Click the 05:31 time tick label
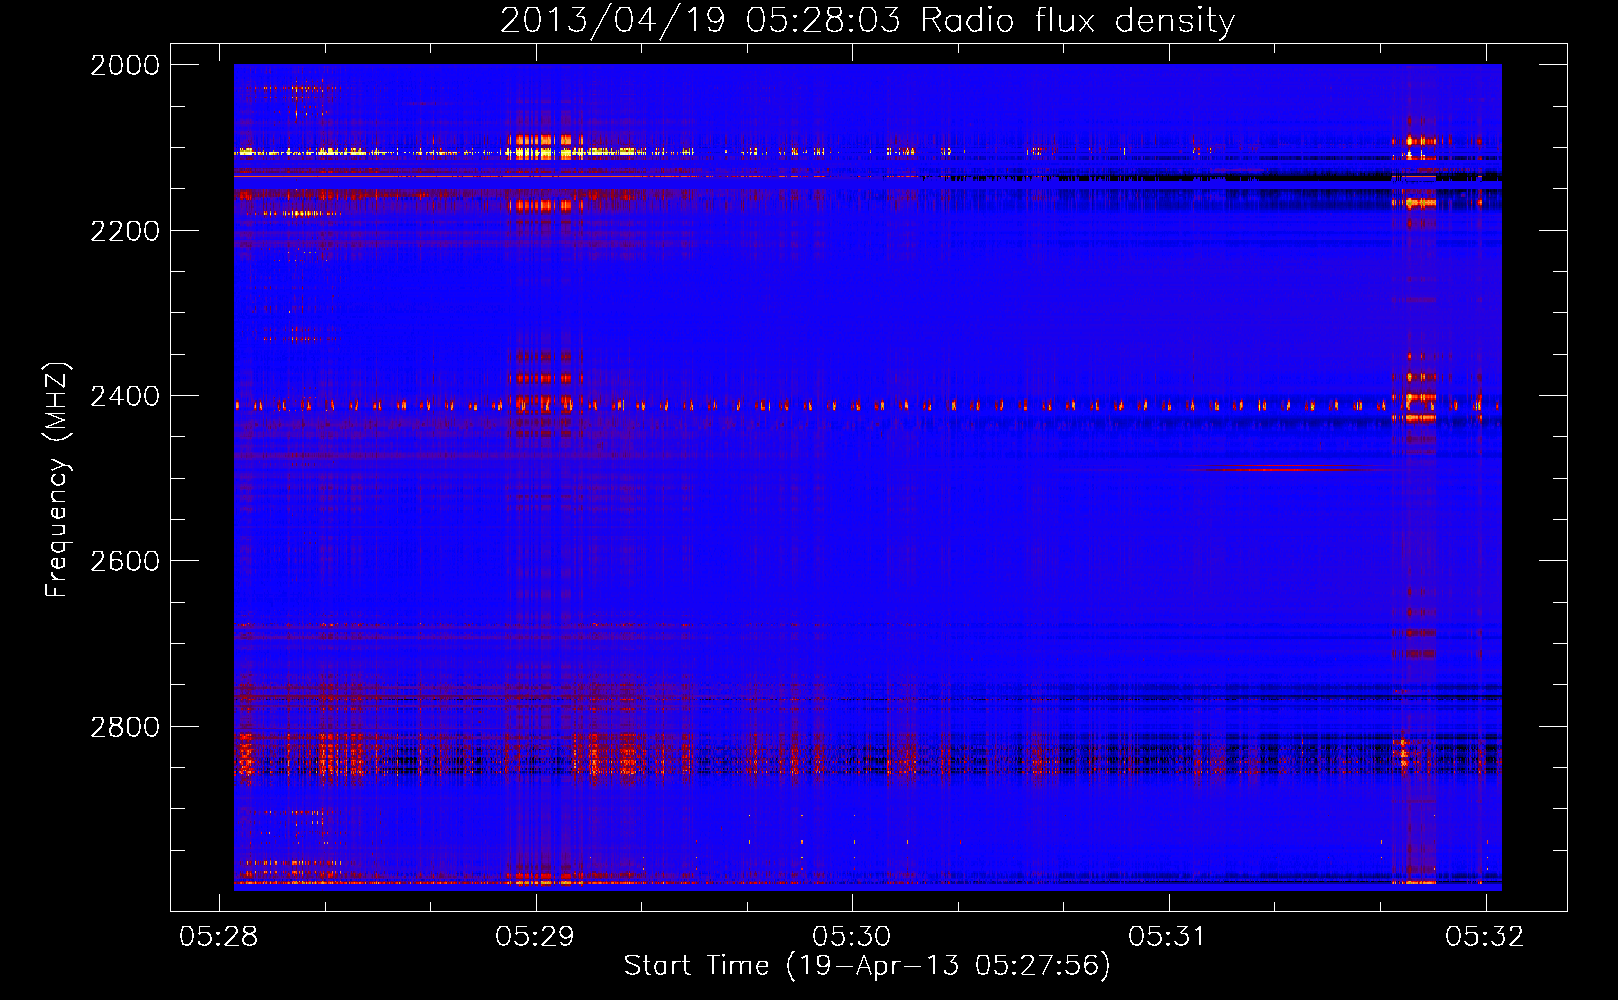Image resolution: width=1618 pixels, height=1000 pixels. click(1168, 936)
